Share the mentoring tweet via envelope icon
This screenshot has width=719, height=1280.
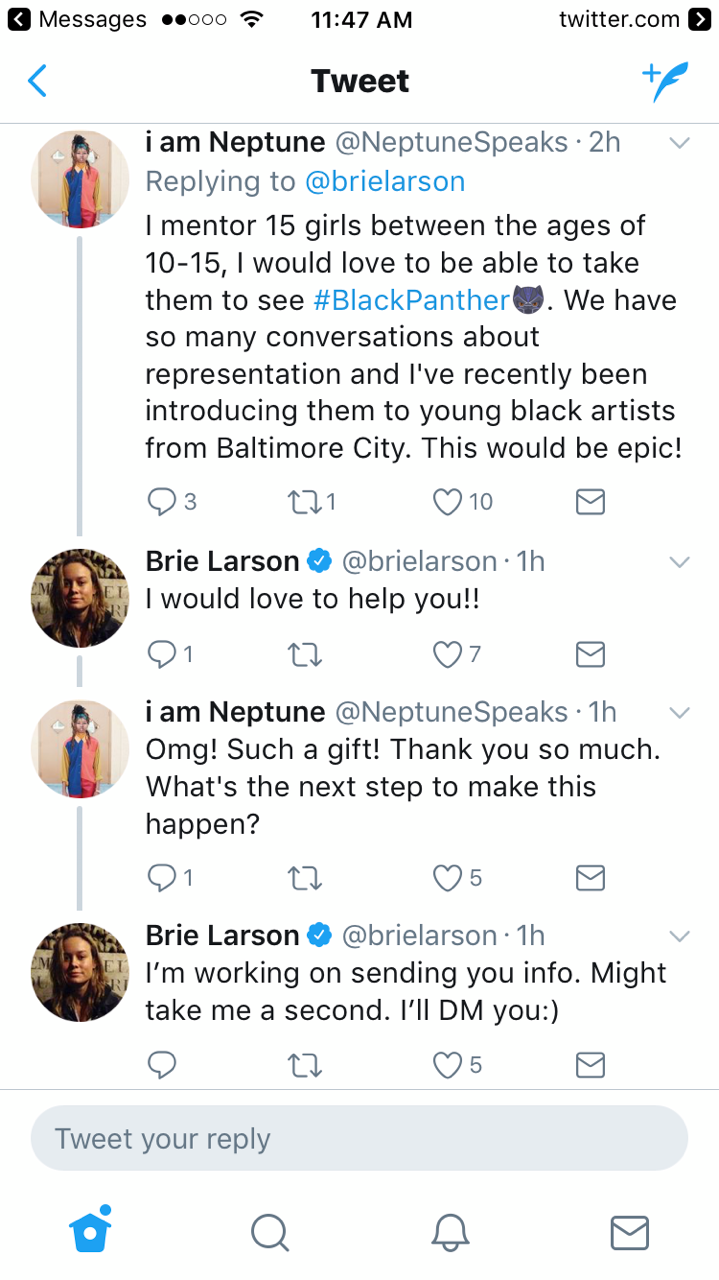(x=591, y=501)
